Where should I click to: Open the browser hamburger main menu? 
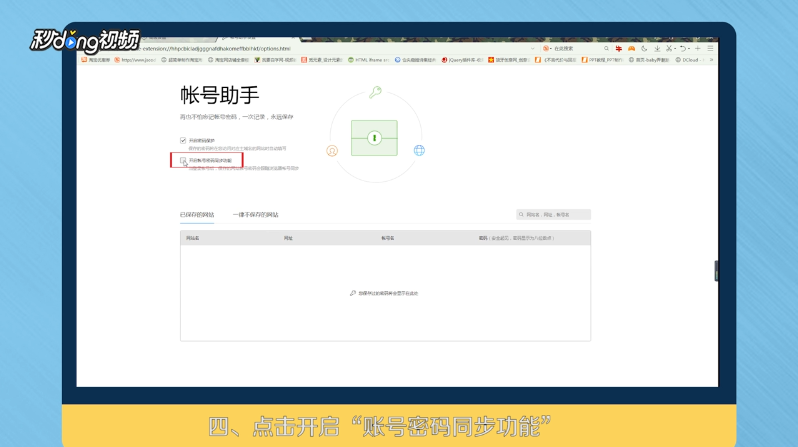coord(710,49)
